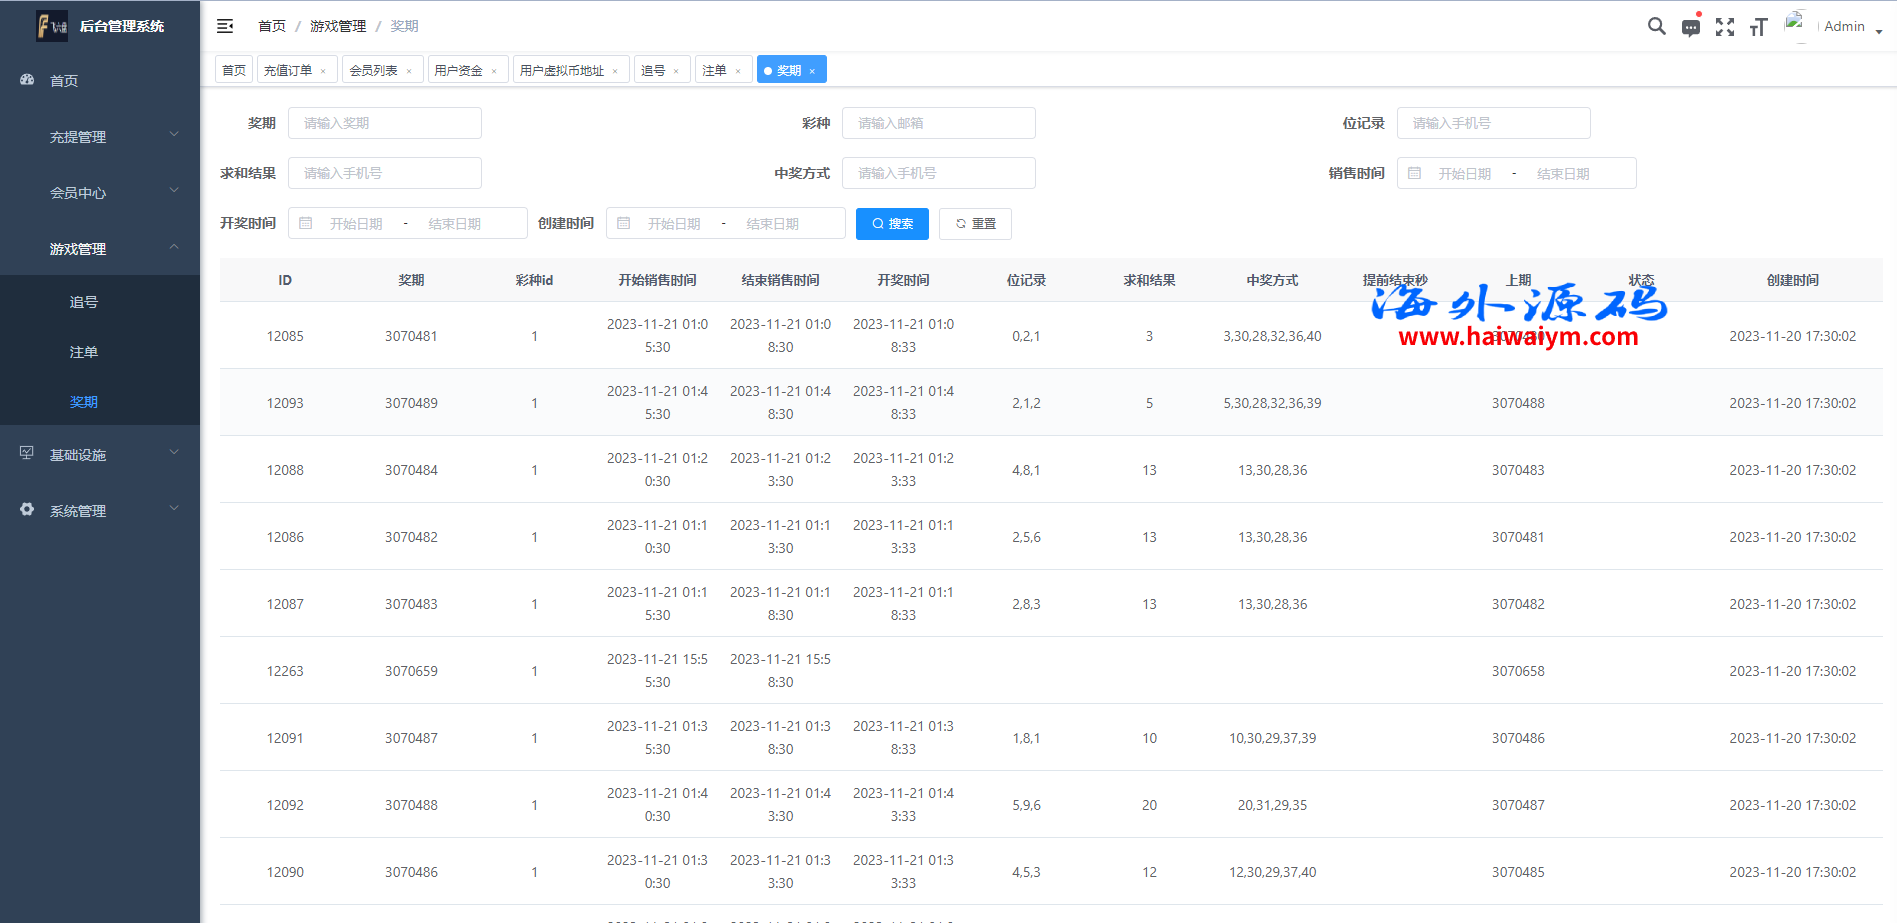Screen dimensions: 1897x923
Task: Expand the 会员中心 sidebar menu
Action: click(x=100, y=192)
